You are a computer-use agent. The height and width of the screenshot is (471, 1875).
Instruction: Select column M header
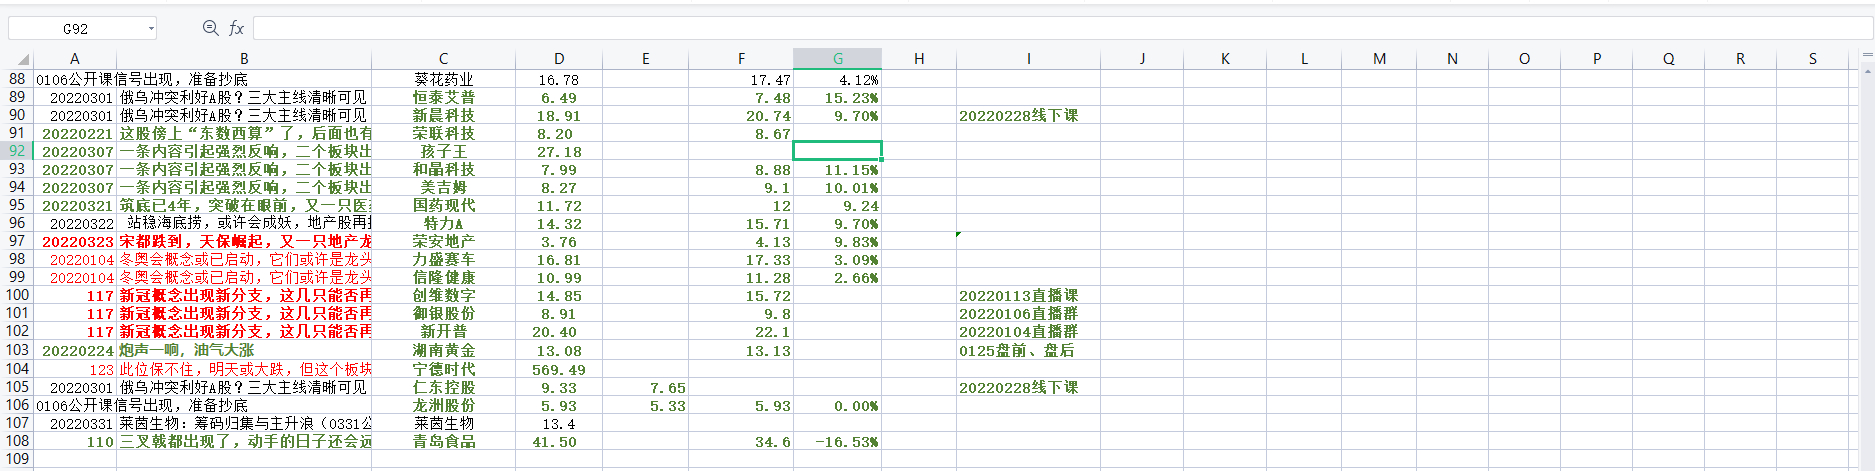click(x=1379, y=59)
